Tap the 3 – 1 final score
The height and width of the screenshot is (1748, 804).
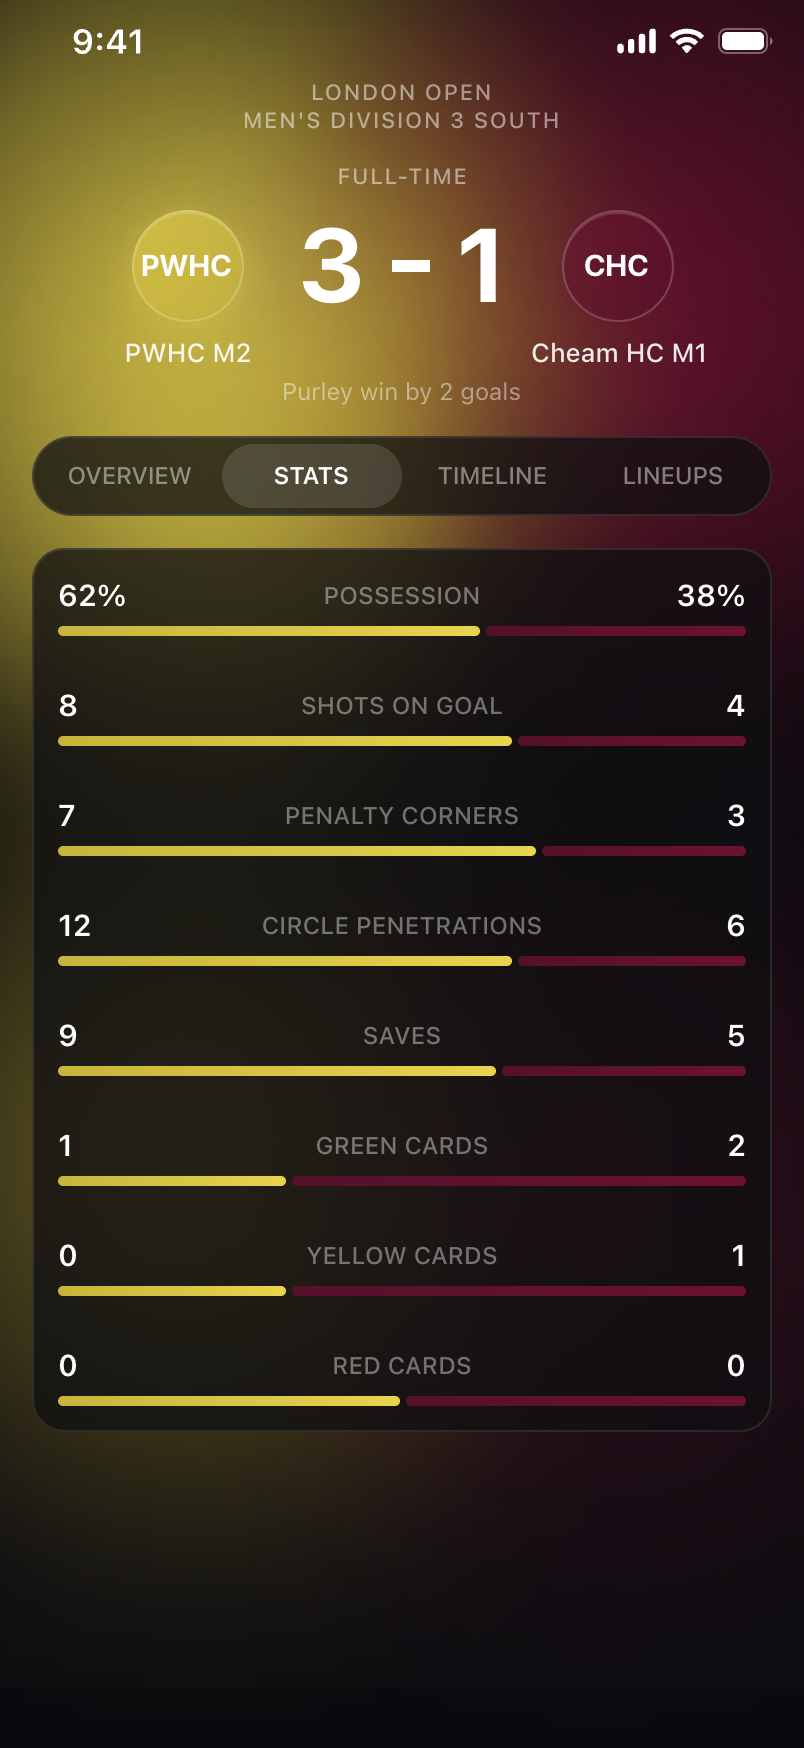(x=402, y=266)
